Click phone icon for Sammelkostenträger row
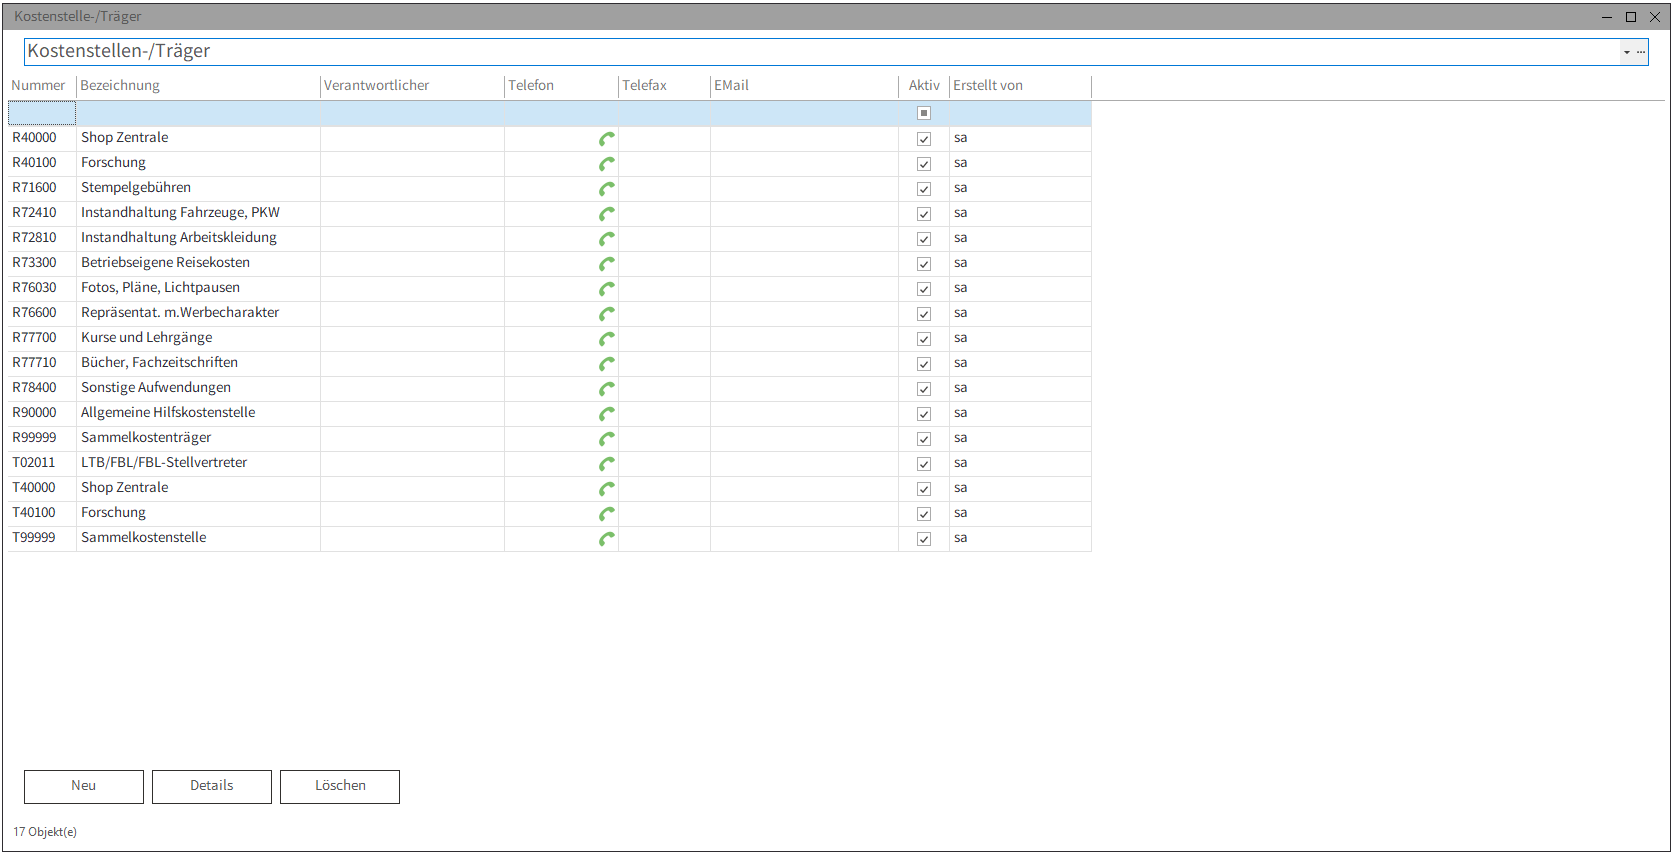The width and height of the screenshot is (1674, 856). tap(607, 439)
